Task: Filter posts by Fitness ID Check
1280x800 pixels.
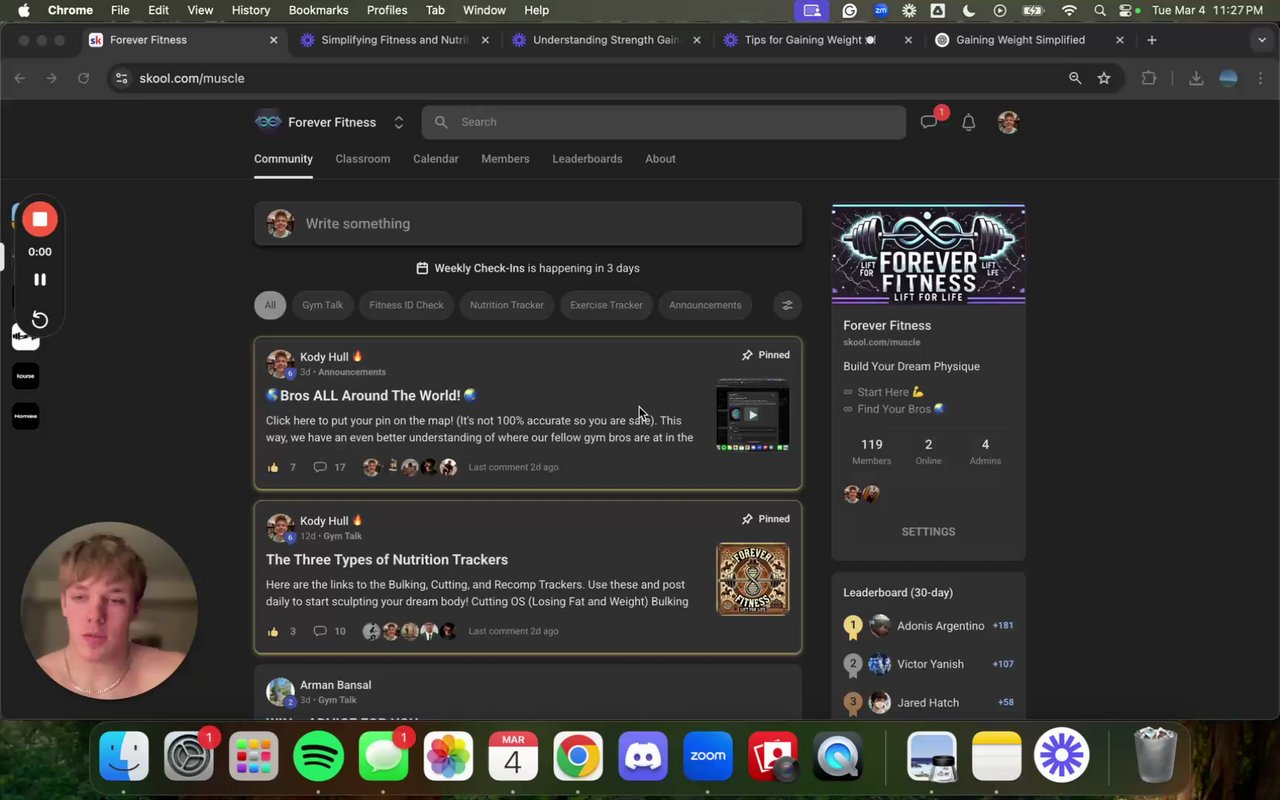Action: 406,305
